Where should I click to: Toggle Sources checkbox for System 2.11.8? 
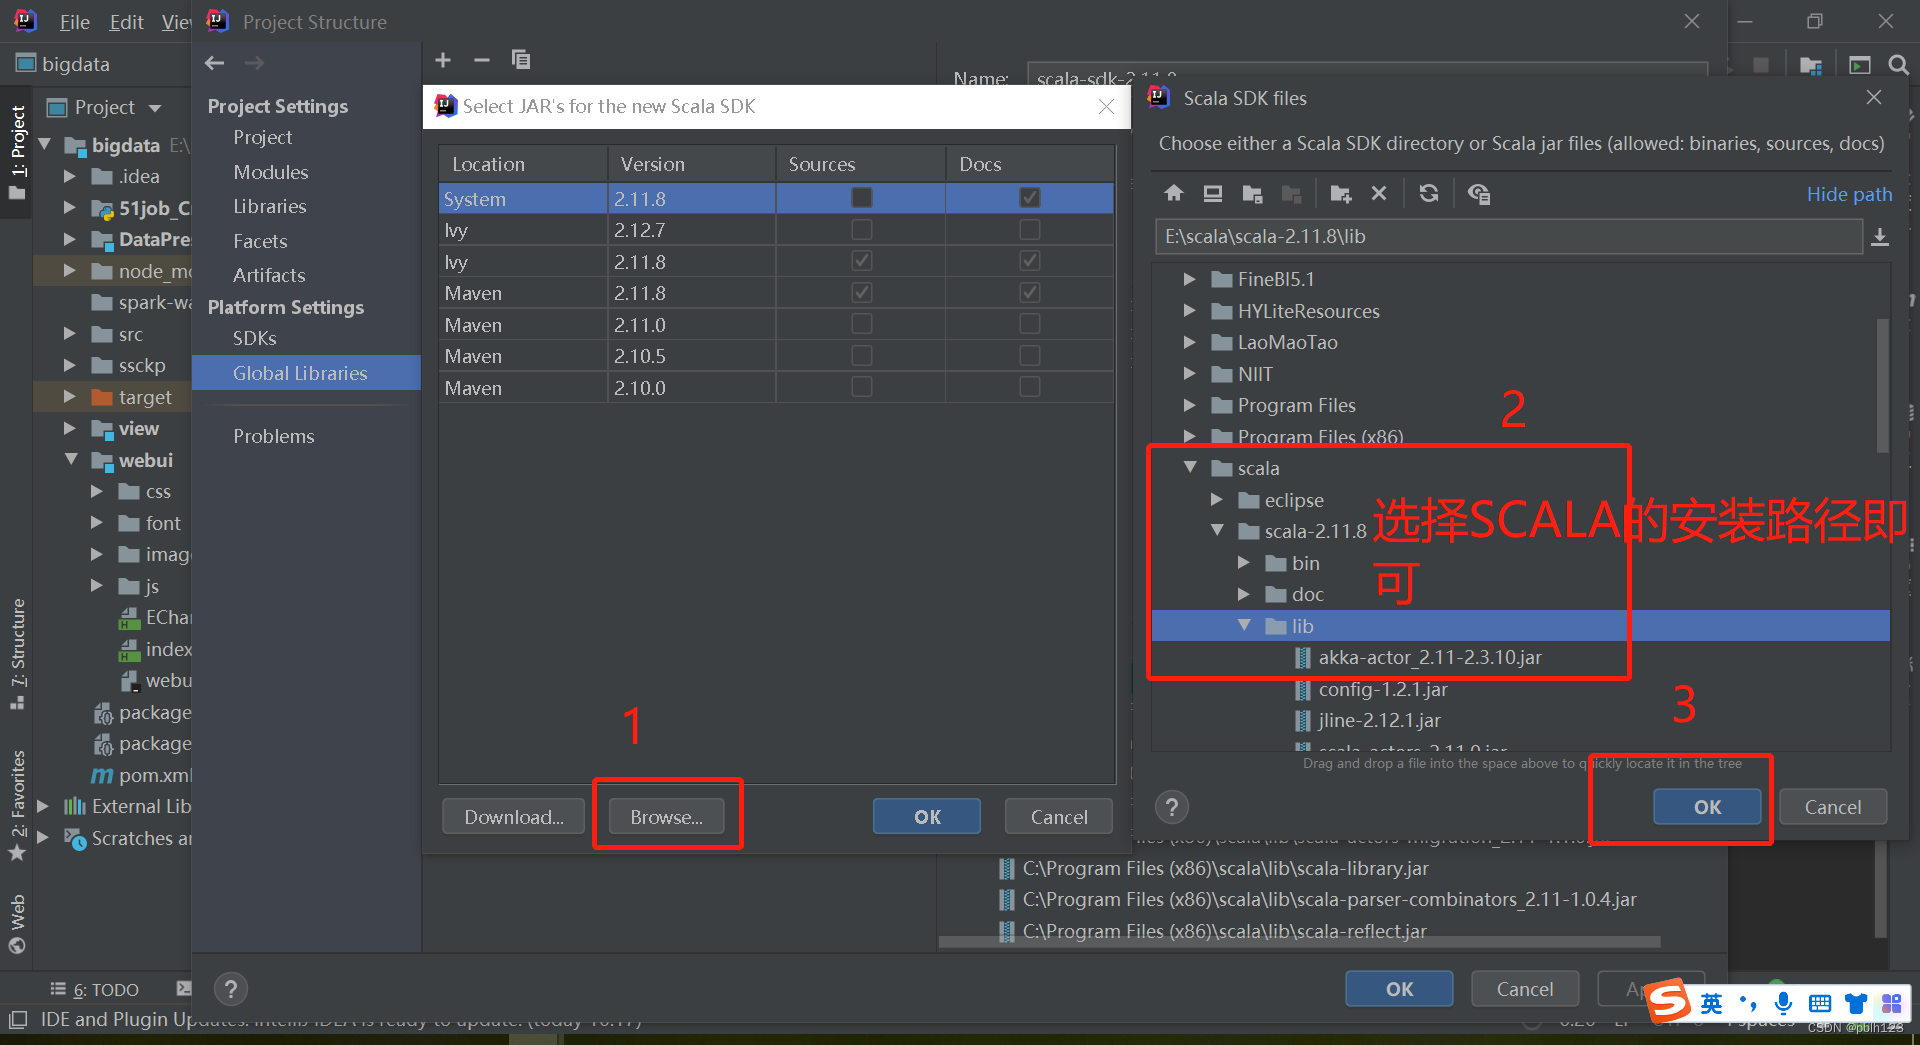[x=861, y=198]
